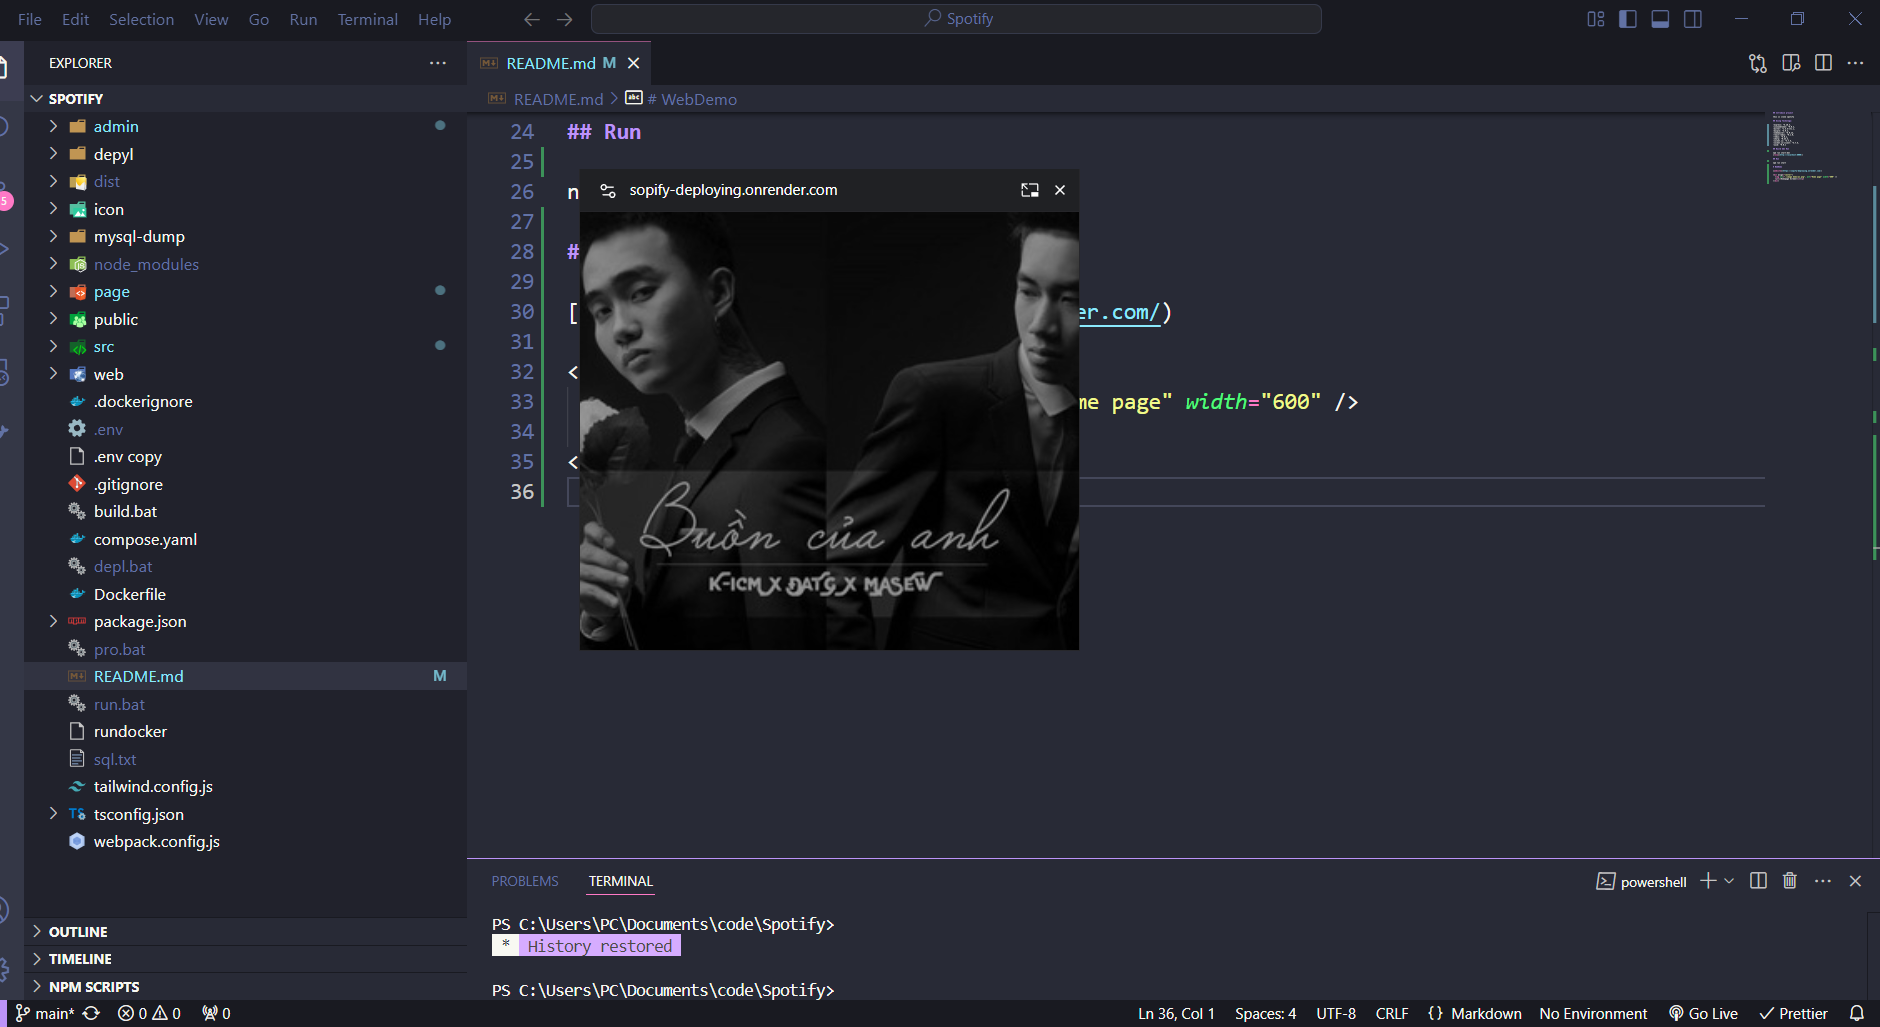This screenshot has width=1880, height=1027.
Task: Toggle primary side bar visibility
Action: click(x=1628, y=19)
